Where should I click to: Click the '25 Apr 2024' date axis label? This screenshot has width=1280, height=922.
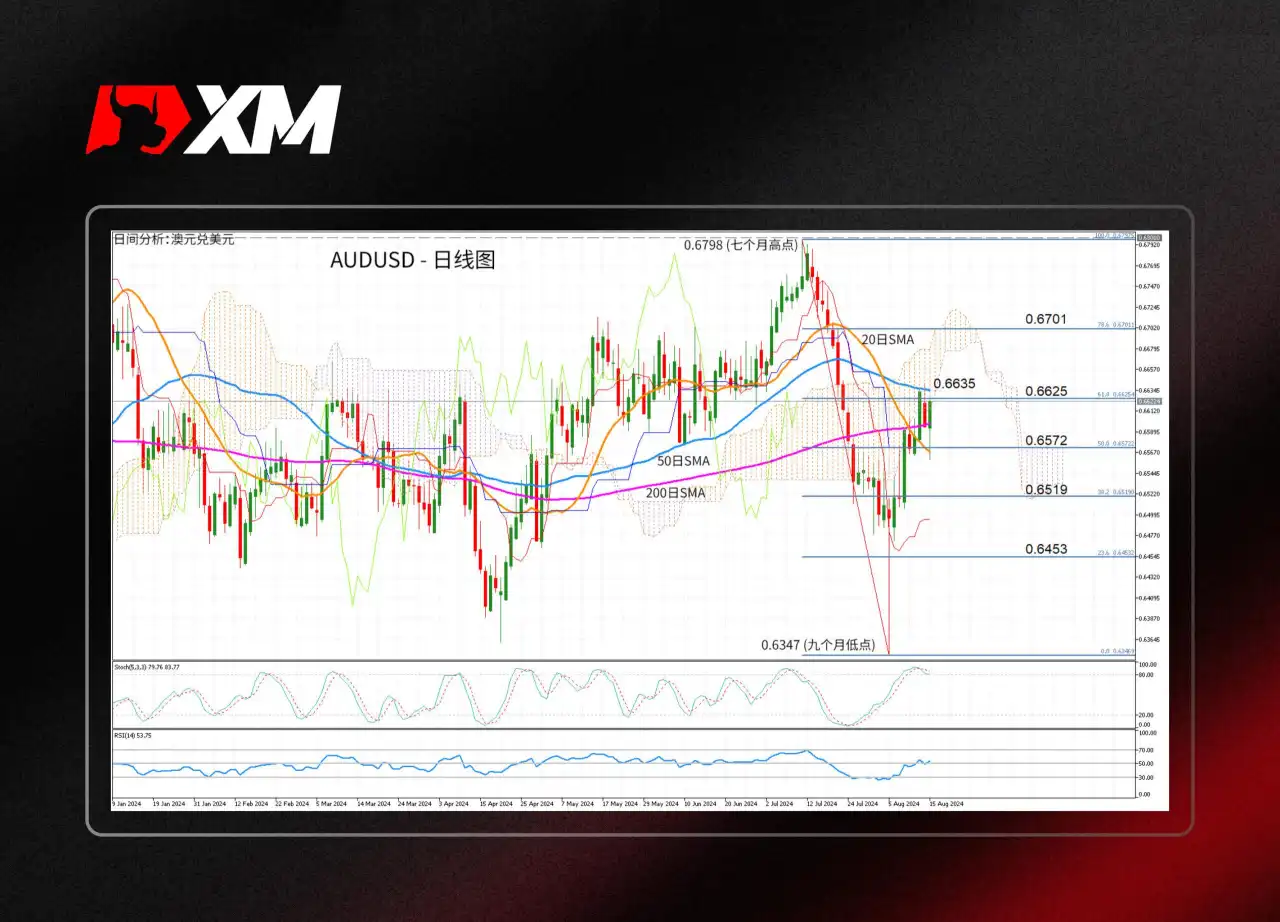click(537, 804)
